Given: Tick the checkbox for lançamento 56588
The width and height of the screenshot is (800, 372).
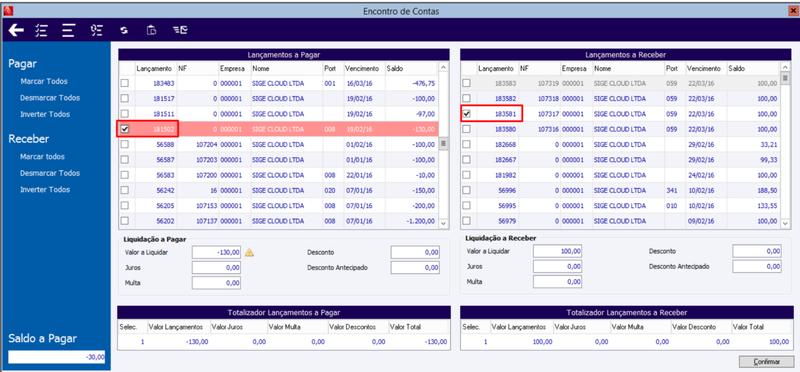Looking at the screenshot, I should 124,144.
